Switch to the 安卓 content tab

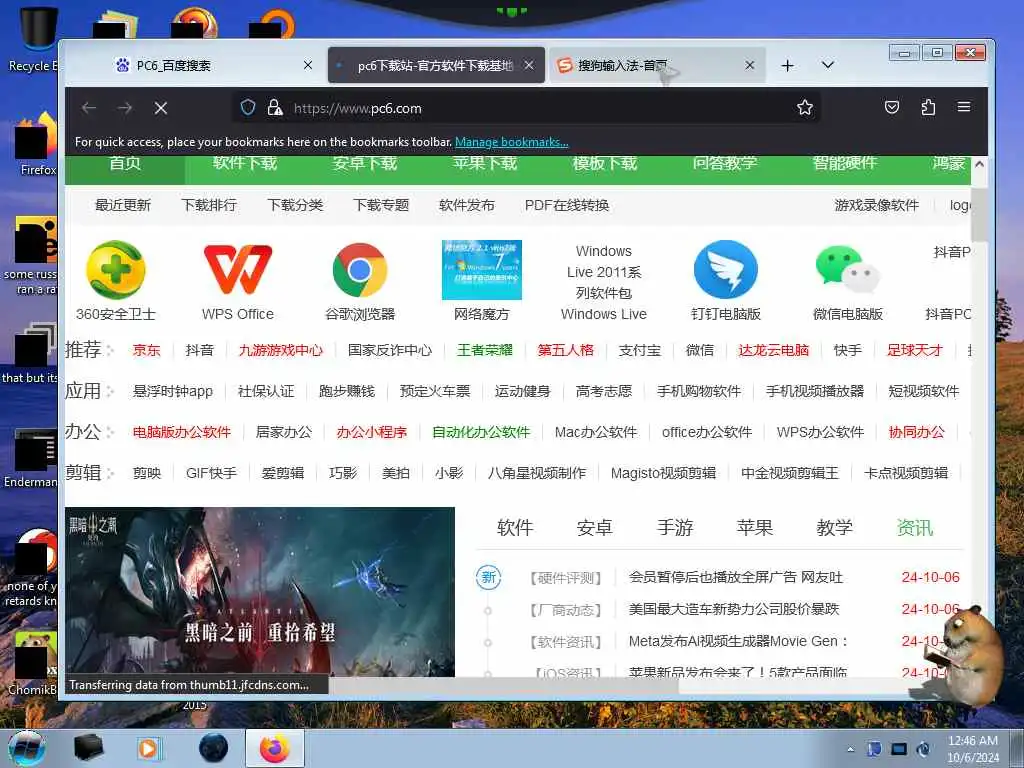(595, 528)
